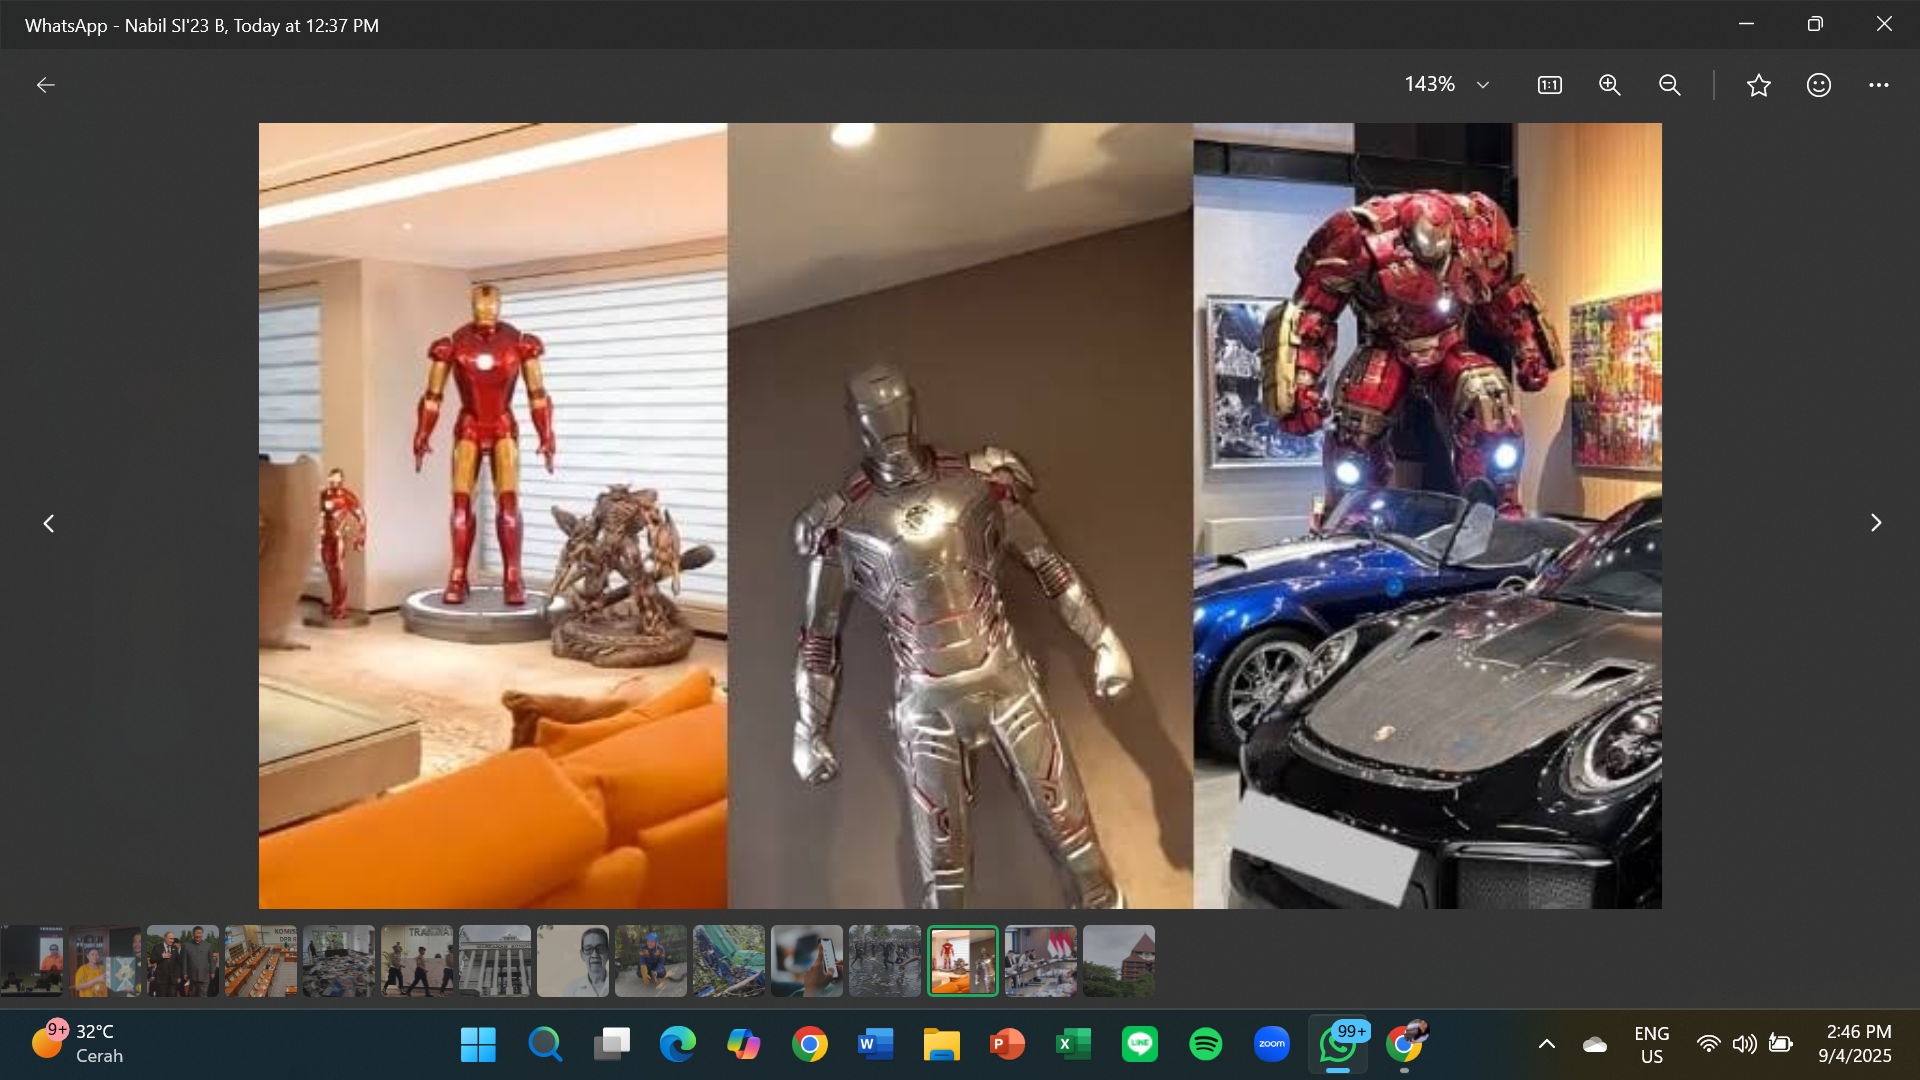Select the thumbnail of a hand holding a phone
Image resolution: width=1920 pixels, height=1080 pixels.
coord(807,961)
